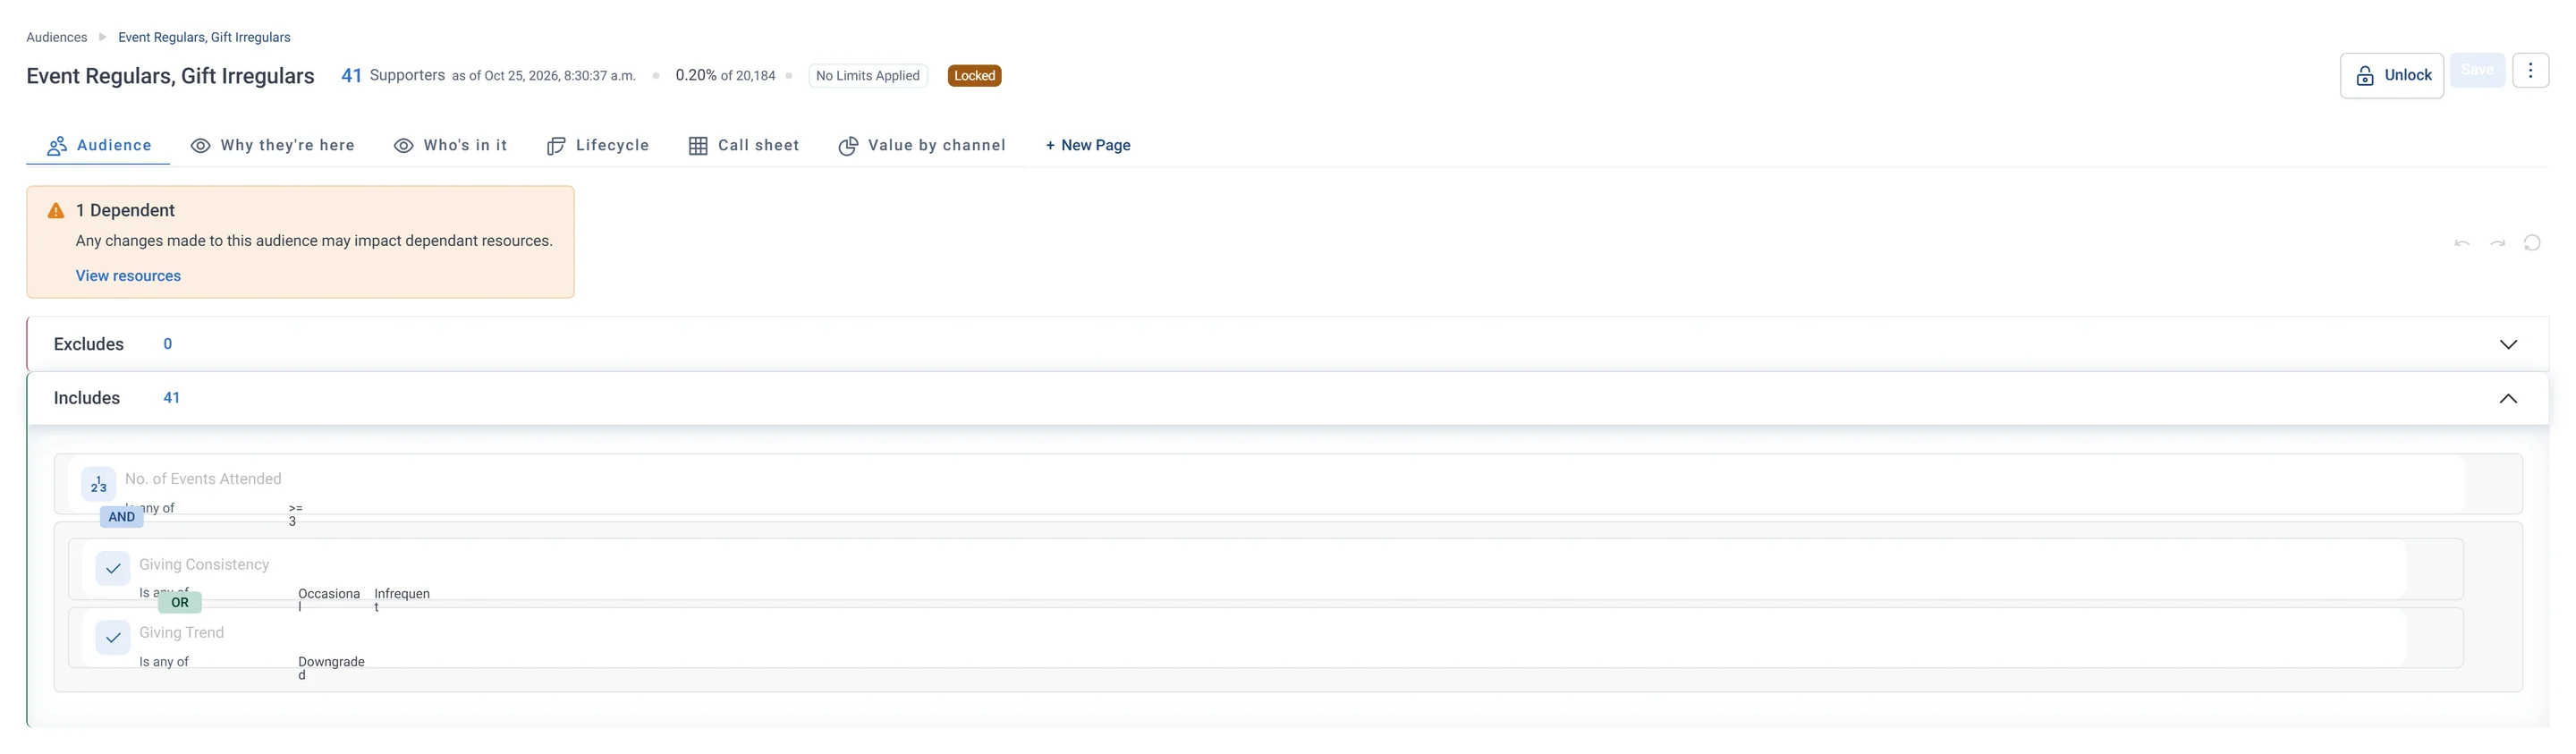Open the Why they're here tab
Viewport: 2576px width, 754px height.
273,146
